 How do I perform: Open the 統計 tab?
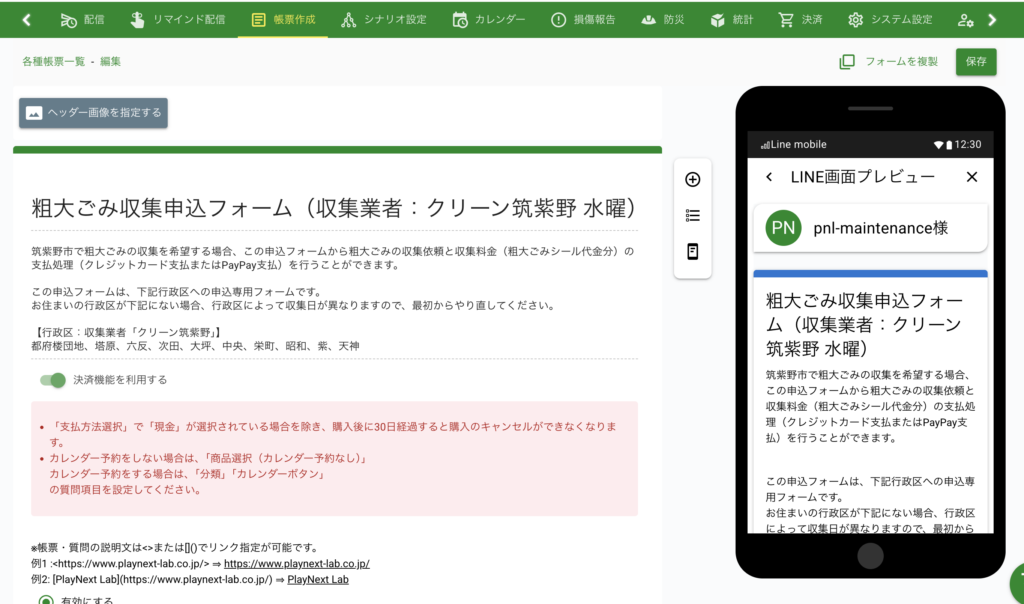tap(731, 20)
